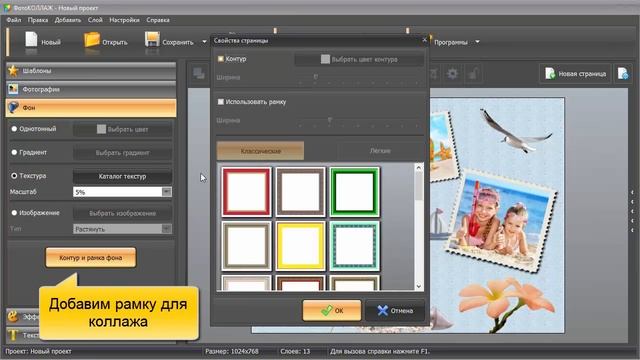The width and height of the screenshot is (640, 360).
Task: Add a page with Новая страница
Action: pos(576,74)
